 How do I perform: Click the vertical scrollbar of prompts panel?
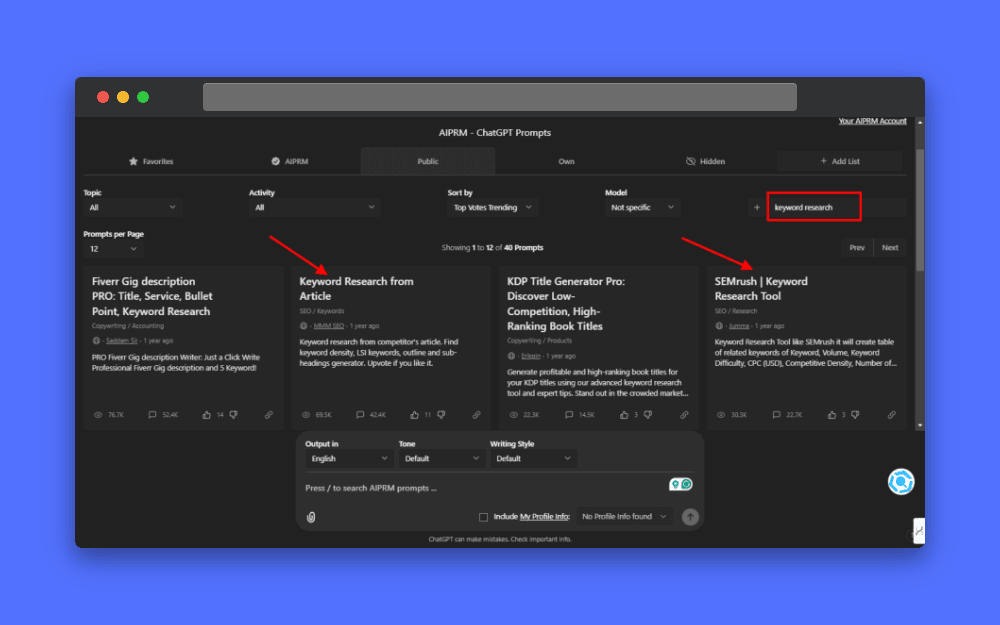(x=920, y=210)
